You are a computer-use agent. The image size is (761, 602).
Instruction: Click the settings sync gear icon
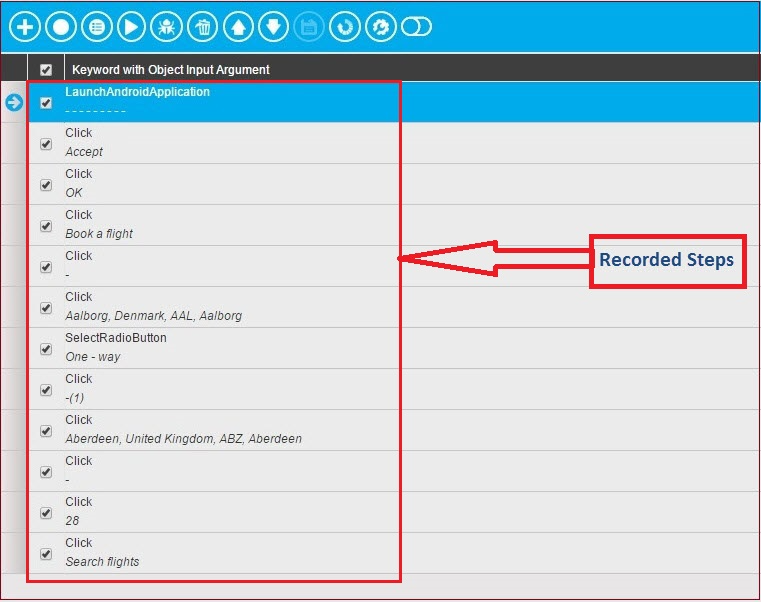pos(380,27)
